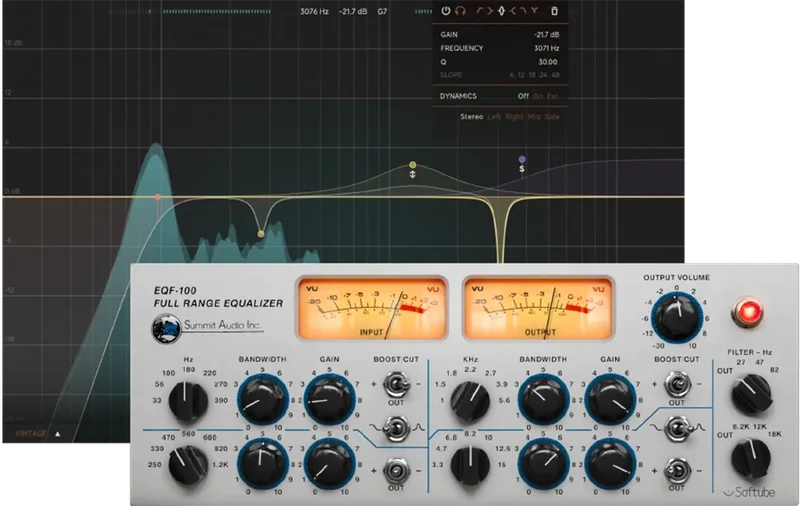Flip the low-mid band boost/cut switch

pyautogui.click(x=396, y=470)
